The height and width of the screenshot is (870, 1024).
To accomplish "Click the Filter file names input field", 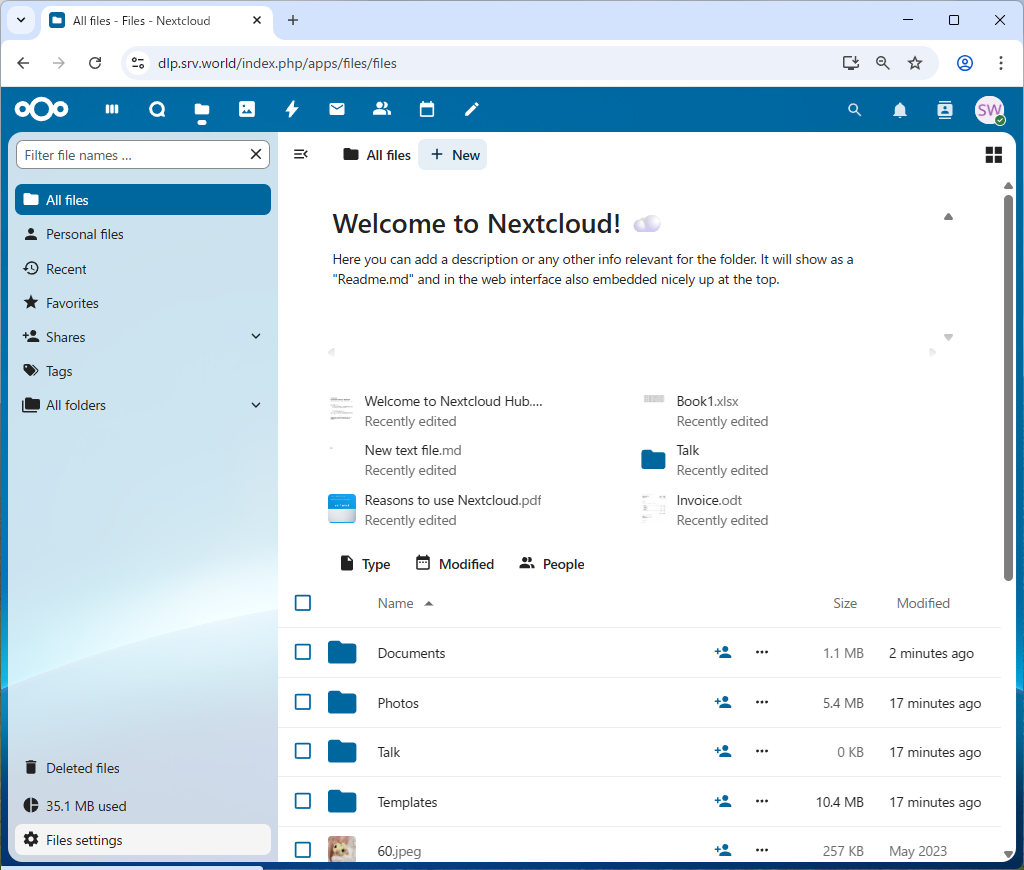I will tap(133, 155).
